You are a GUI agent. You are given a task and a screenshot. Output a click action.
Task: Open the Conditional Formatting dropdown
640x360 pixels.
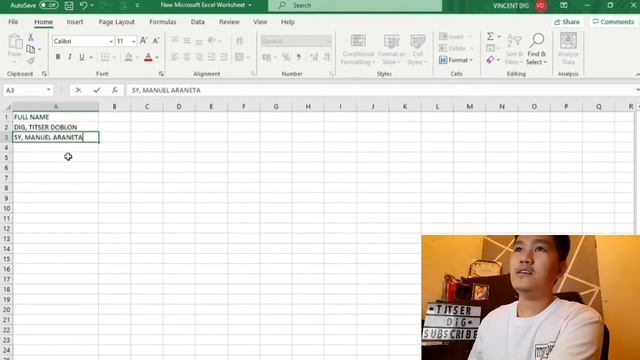point(358,49)
